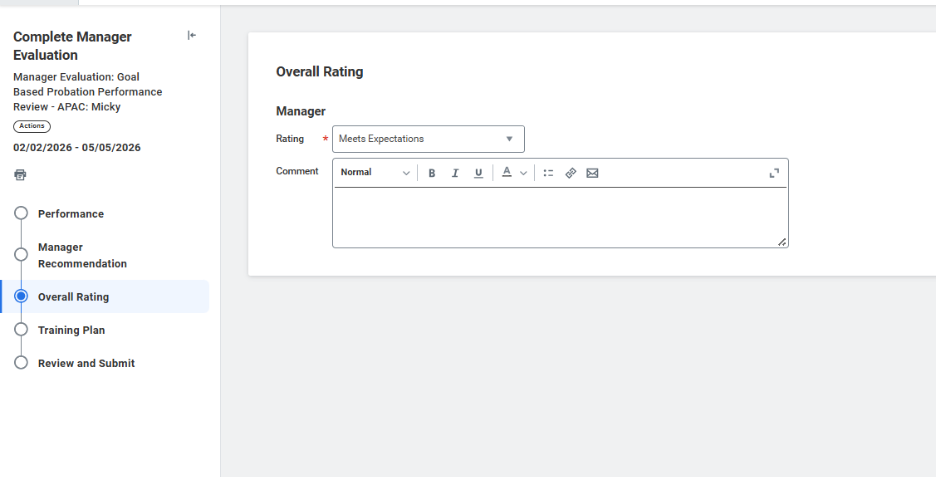Go to Manager Recommendation section

82,256
